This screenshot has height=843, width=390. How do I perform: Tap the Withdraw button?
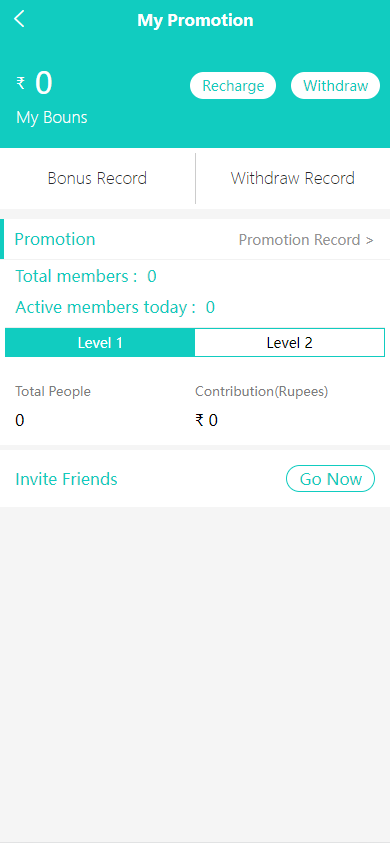335,85
